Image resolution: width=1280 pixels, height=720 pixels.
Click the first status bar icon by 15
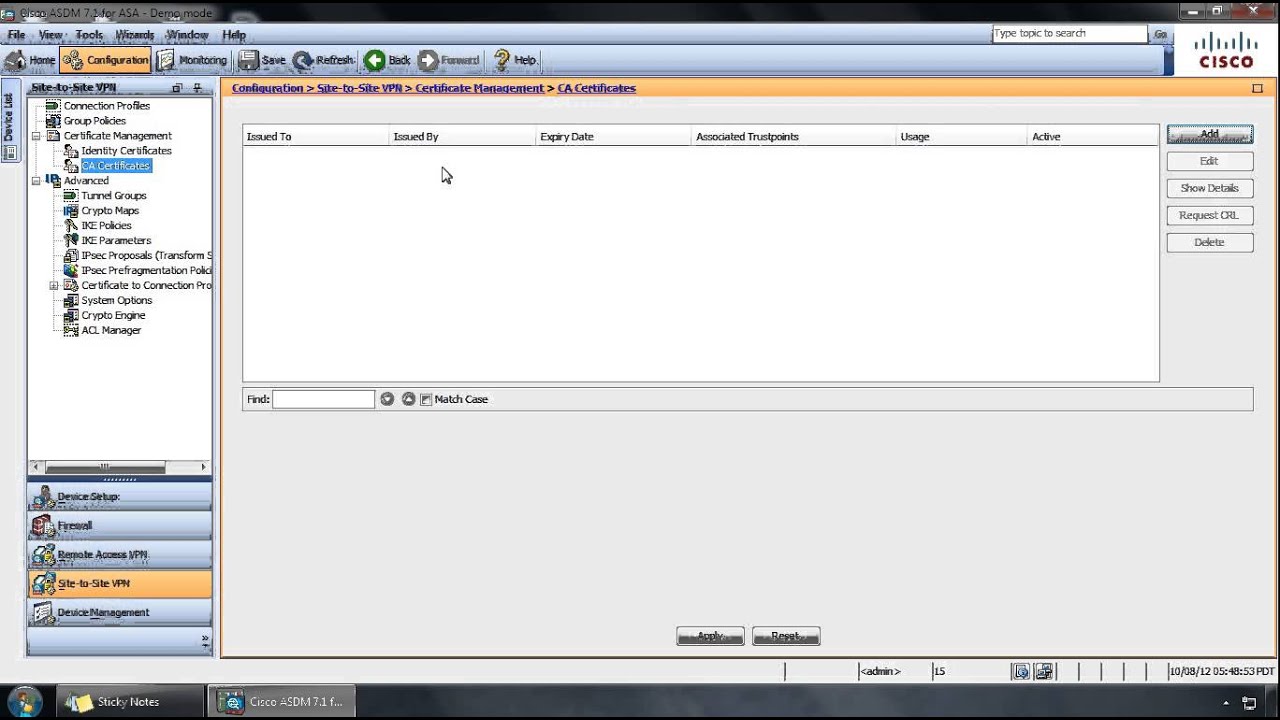1020,672
